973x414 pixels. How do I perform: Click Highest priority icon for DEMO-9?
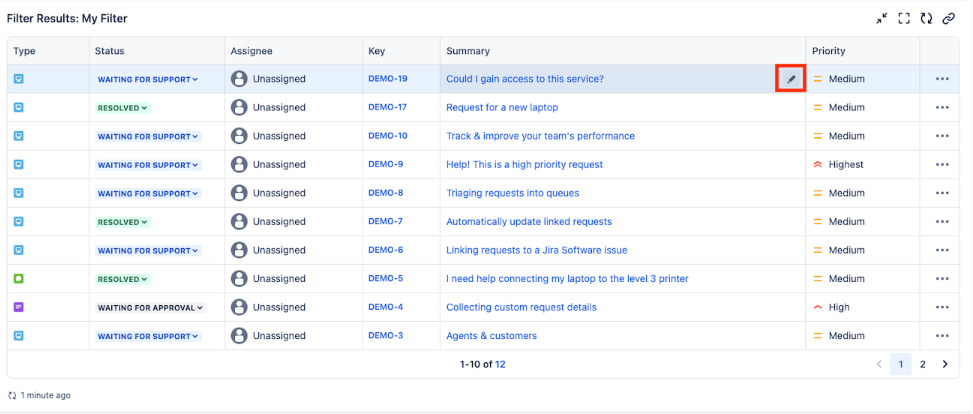(817, 164)
